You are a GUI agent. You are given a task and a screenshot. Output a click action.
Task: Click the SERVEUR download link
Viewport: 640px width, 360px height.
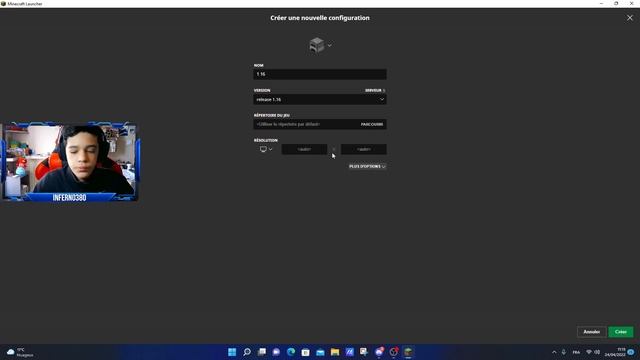pyautogui.click(x=375, y=90)
